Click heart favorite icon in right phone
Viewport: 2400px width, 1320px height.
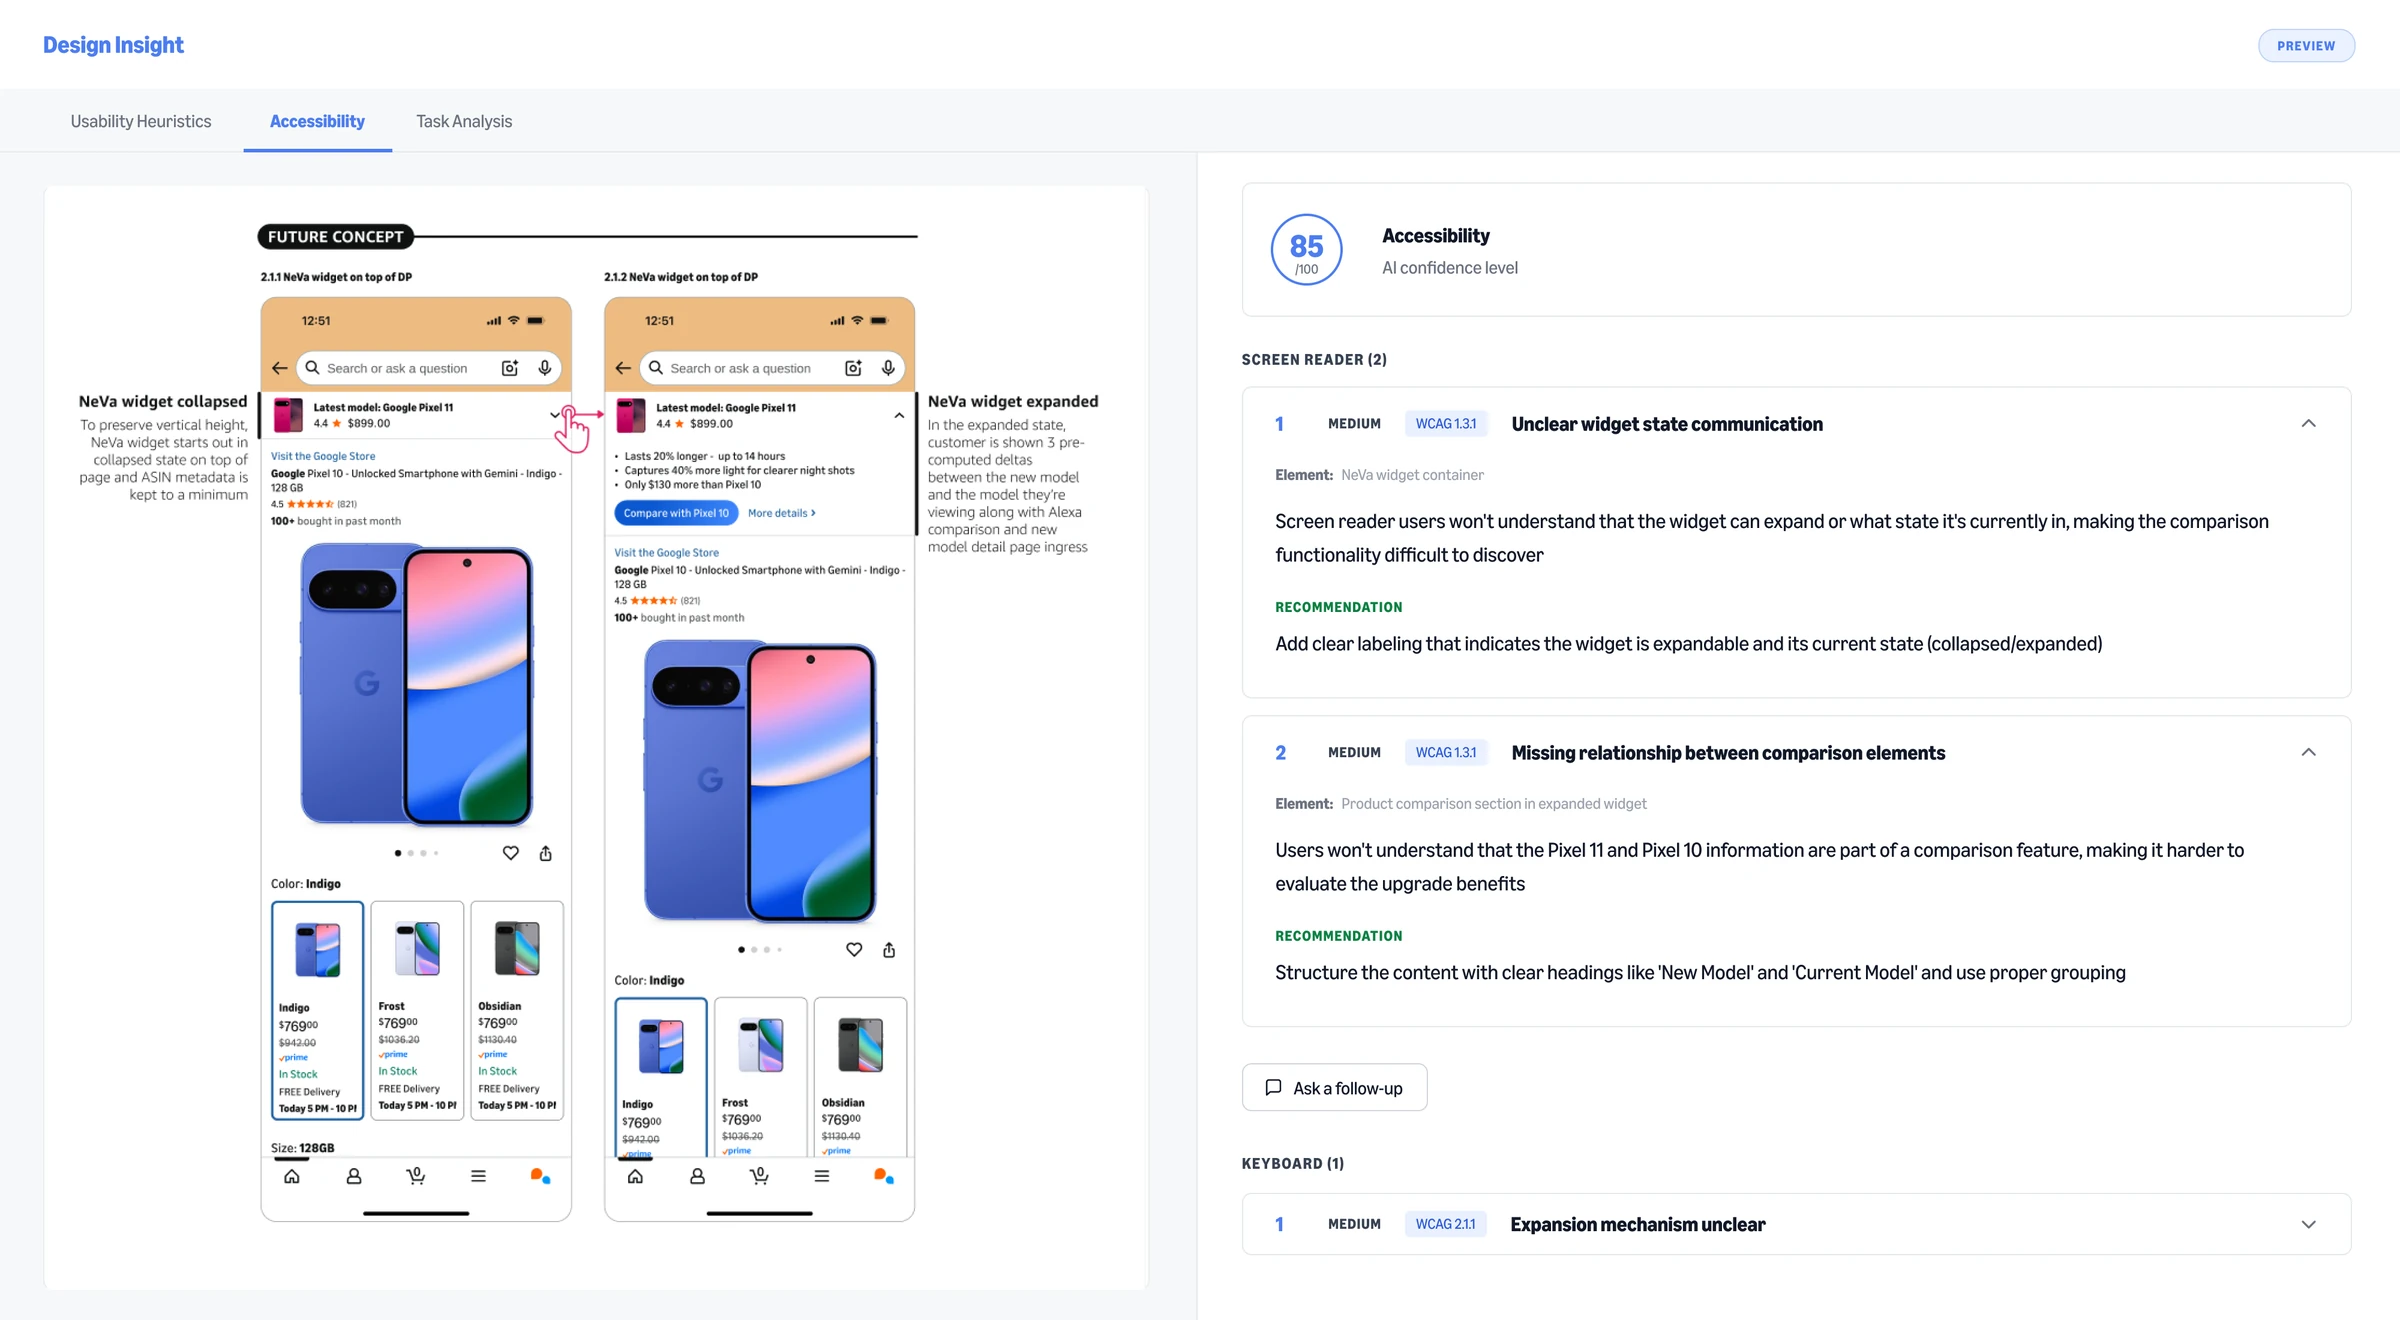pyautogui.click(x=854, y=950)
